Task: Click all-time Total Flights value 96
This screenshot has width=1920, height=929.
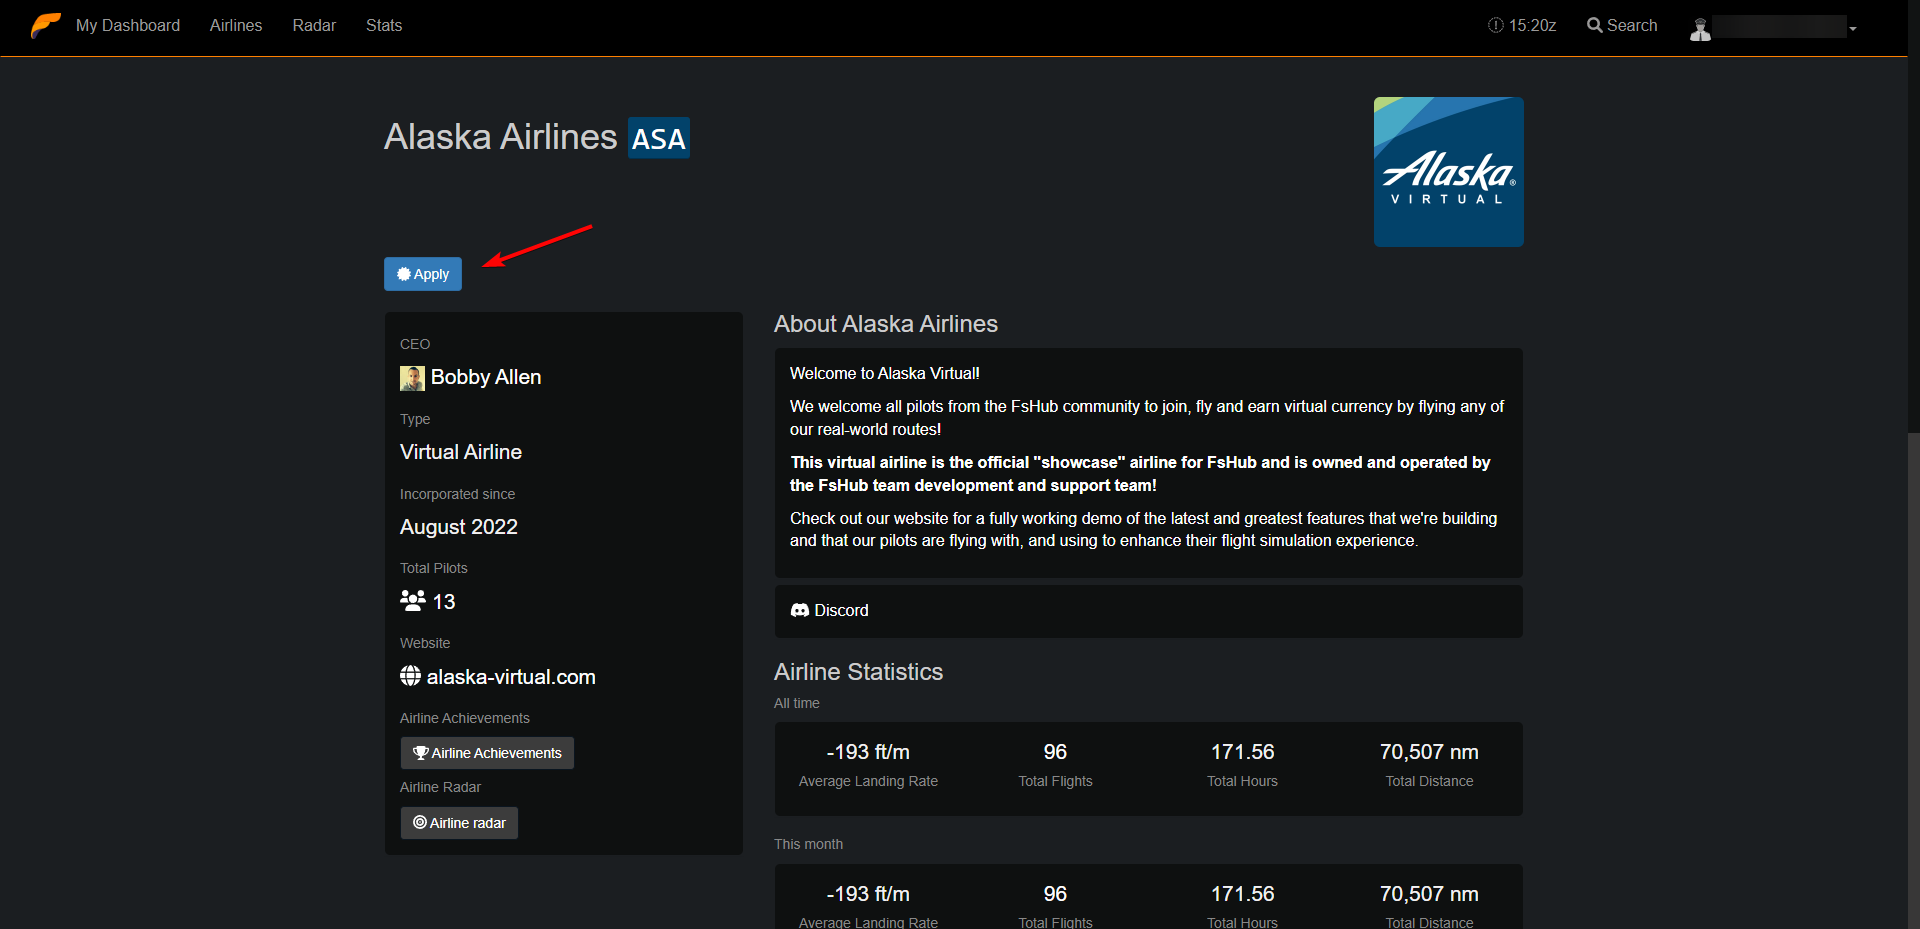Action: coord(1055,752)
